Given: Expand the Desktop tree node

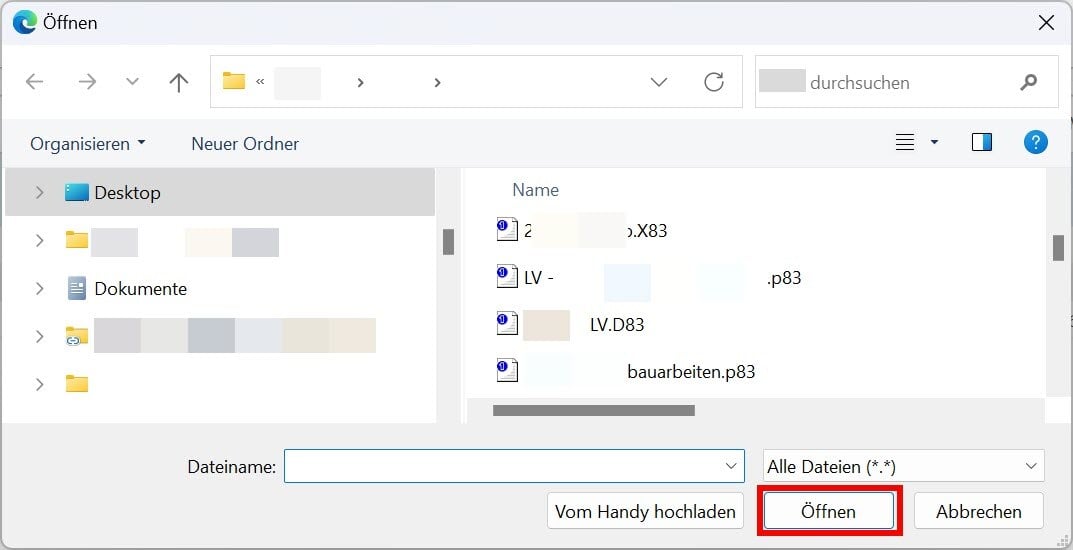Looking at the screenshot, I should (40, 193).
